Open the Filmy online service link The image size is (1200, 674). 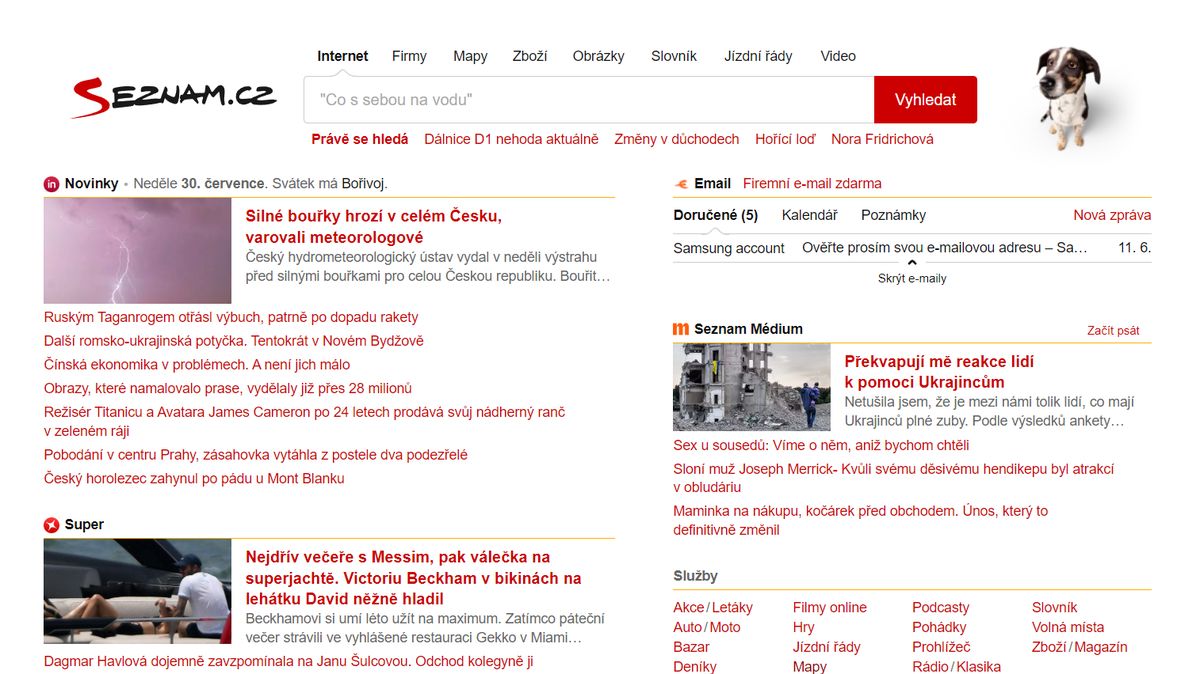click(x=830, y=607)
